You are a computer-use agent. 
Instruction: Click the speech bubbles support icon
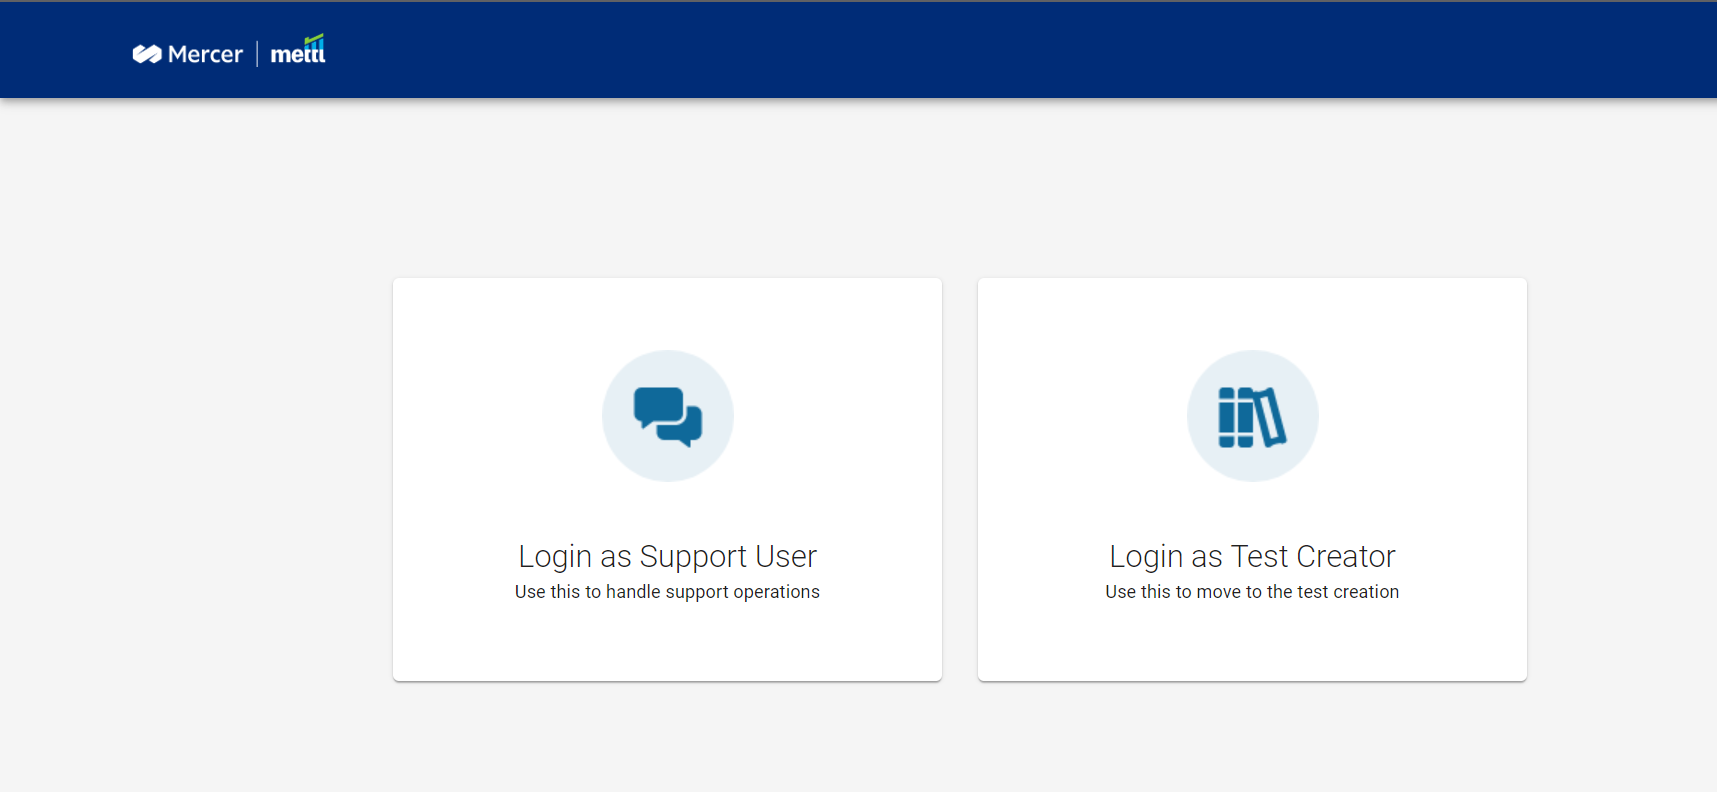668,416
